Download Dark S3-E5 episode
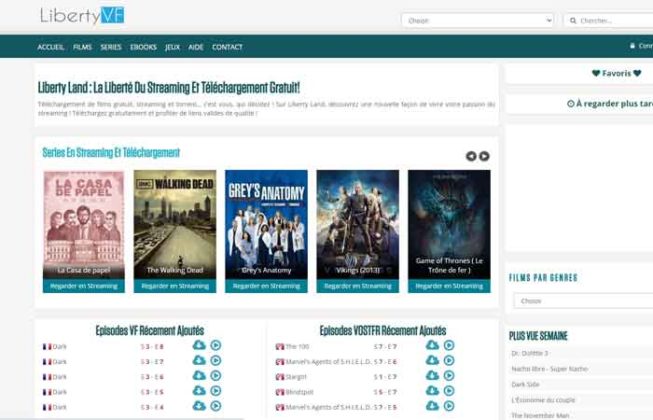This screenshot has width=653, height=420. (x=199, y=391)
